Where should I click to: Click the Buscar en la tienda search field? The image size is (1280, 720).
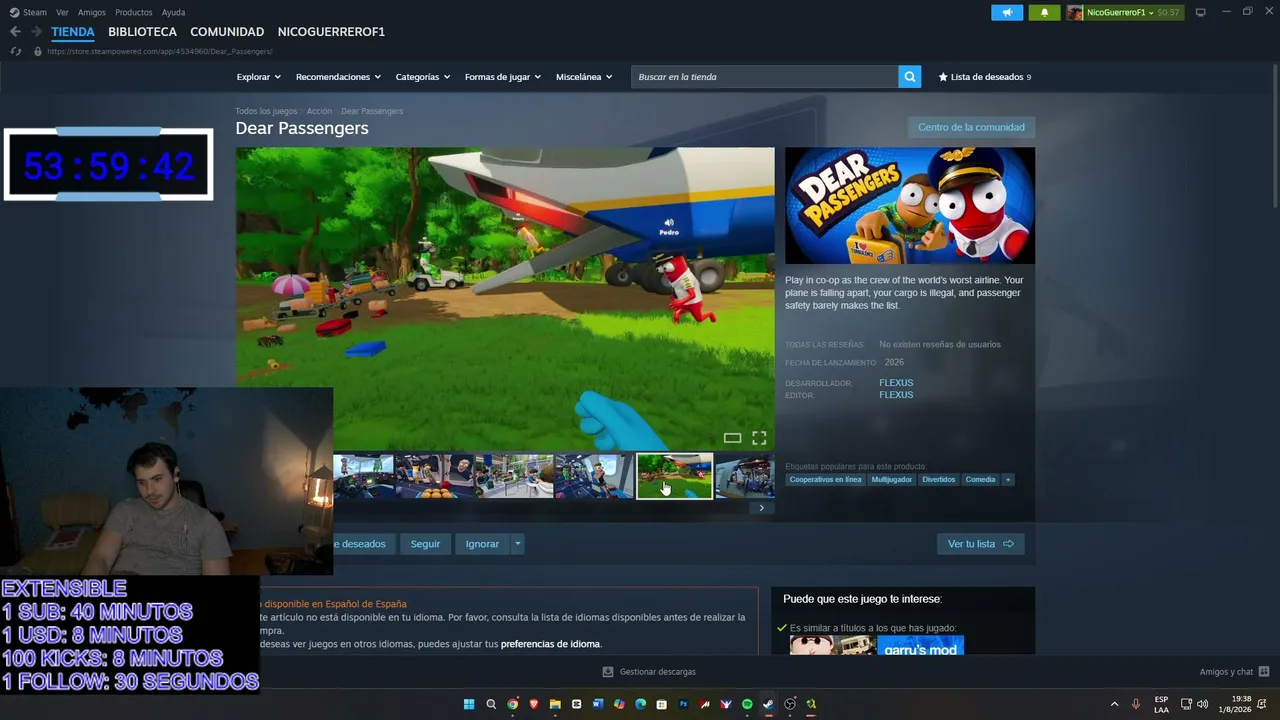click(x=764, y=77)
